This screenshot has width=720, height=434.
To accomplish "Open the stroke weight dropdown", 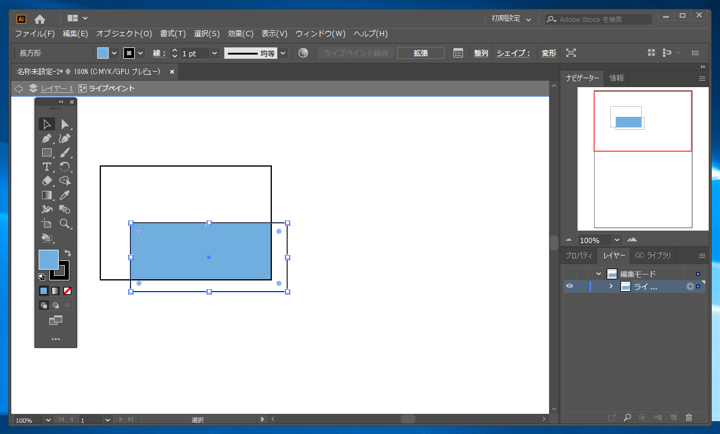I will click(214, 53).
